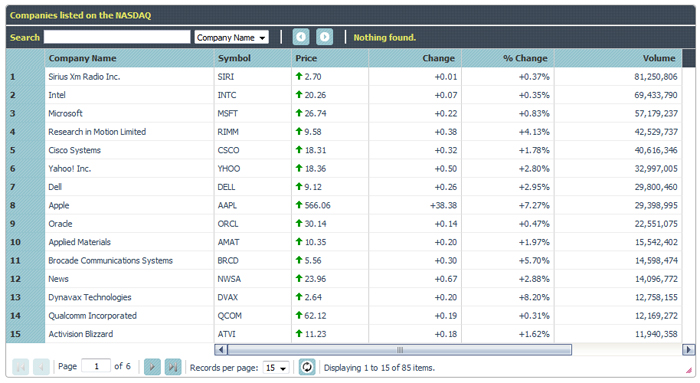Click the search previous result arrow icon
700x383 pixels.
301,37
